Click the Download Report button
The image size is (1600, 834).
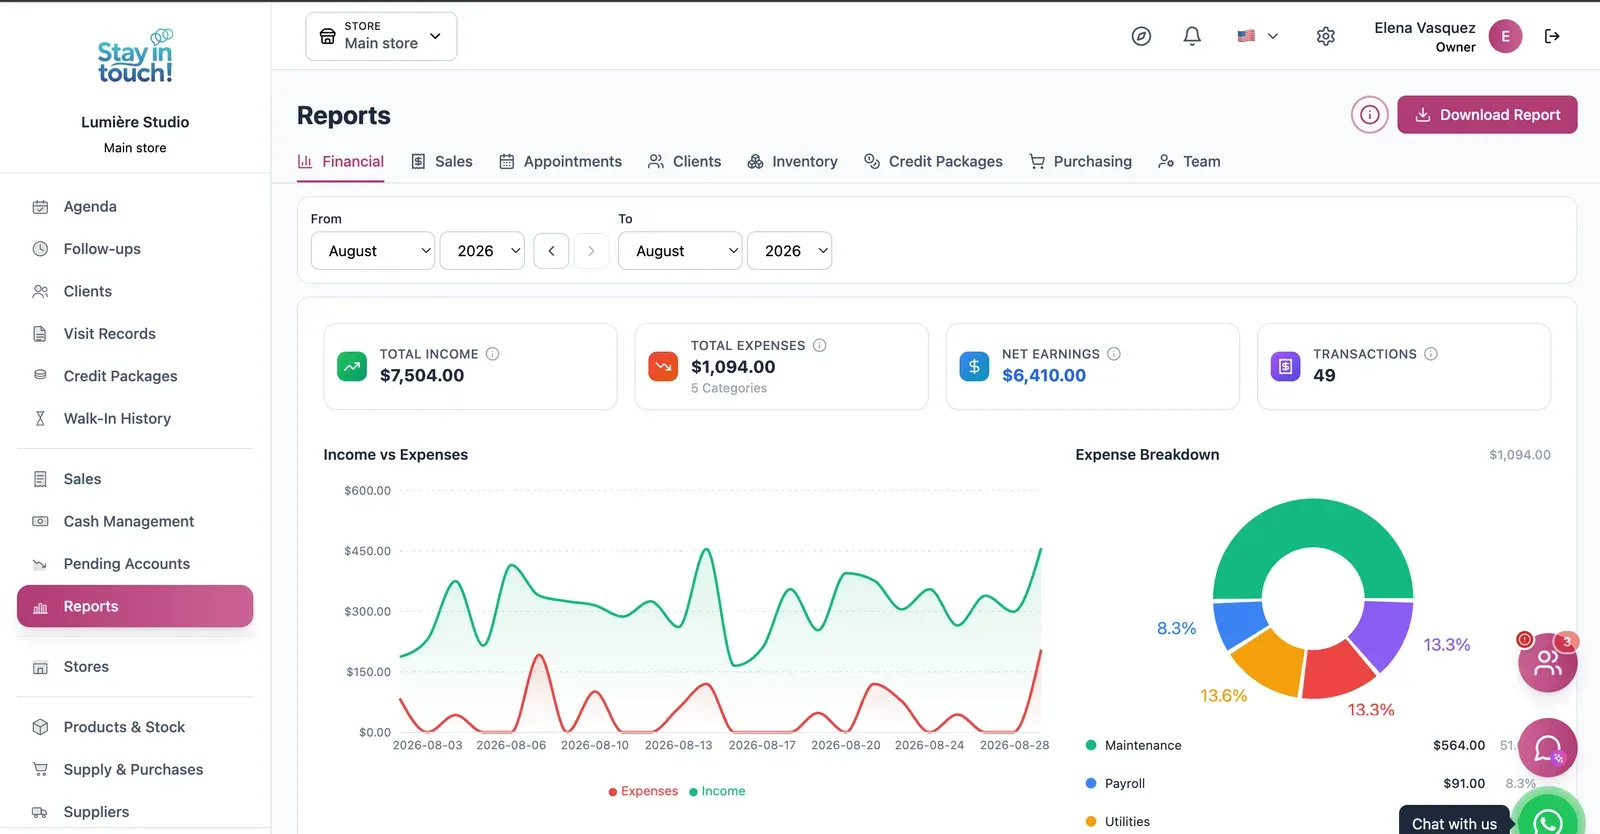pos(1487,115)
